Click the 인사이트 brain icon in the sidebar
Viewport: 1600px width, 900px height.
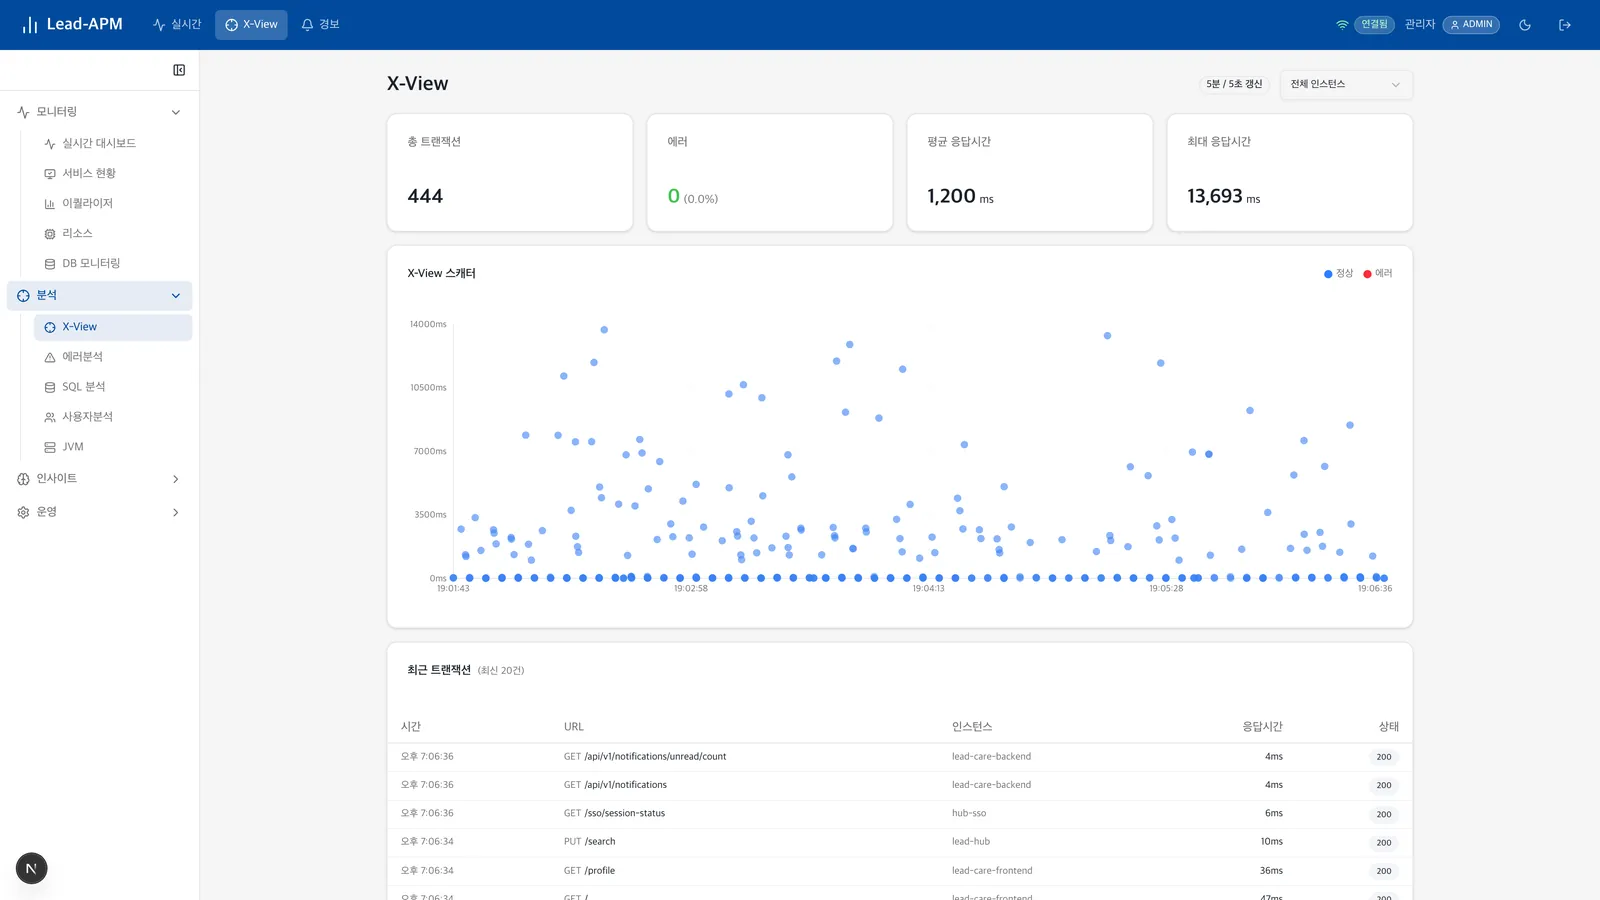pos(23,479)
